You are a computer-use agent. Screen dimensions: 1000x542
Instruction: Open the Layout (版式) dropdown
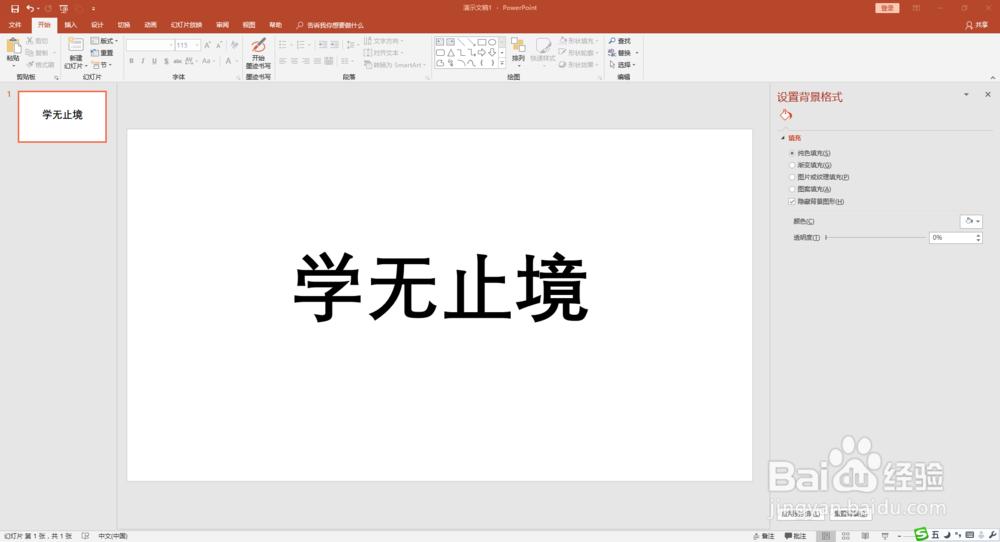[x=105, y=41]
